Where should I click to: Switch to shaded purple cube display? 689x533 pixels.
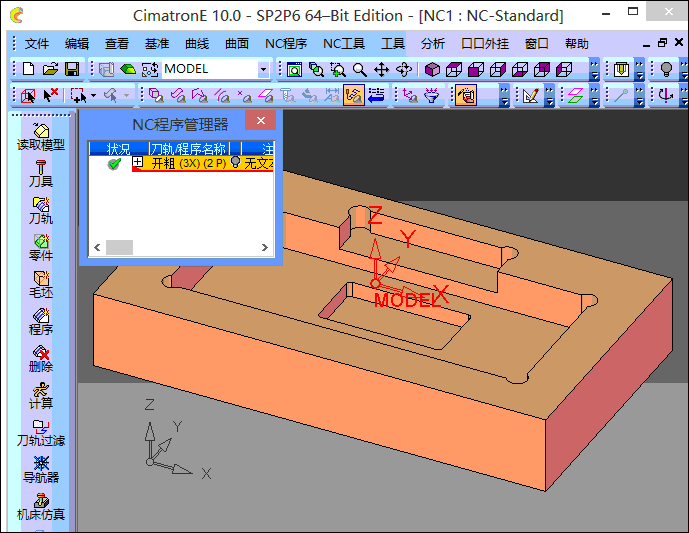click(x=432, y=69)
